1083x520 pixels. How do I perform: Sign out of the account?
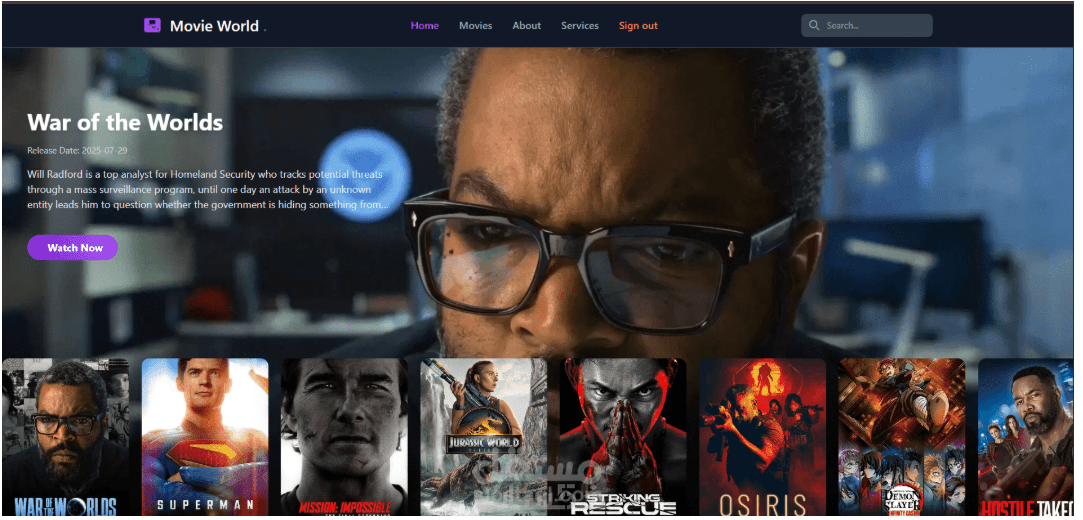[638, 26]
